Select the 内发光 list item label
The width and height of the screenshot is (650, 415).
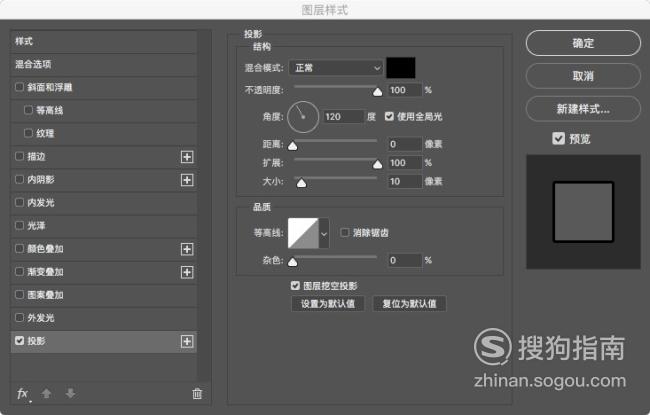(41, 203)
